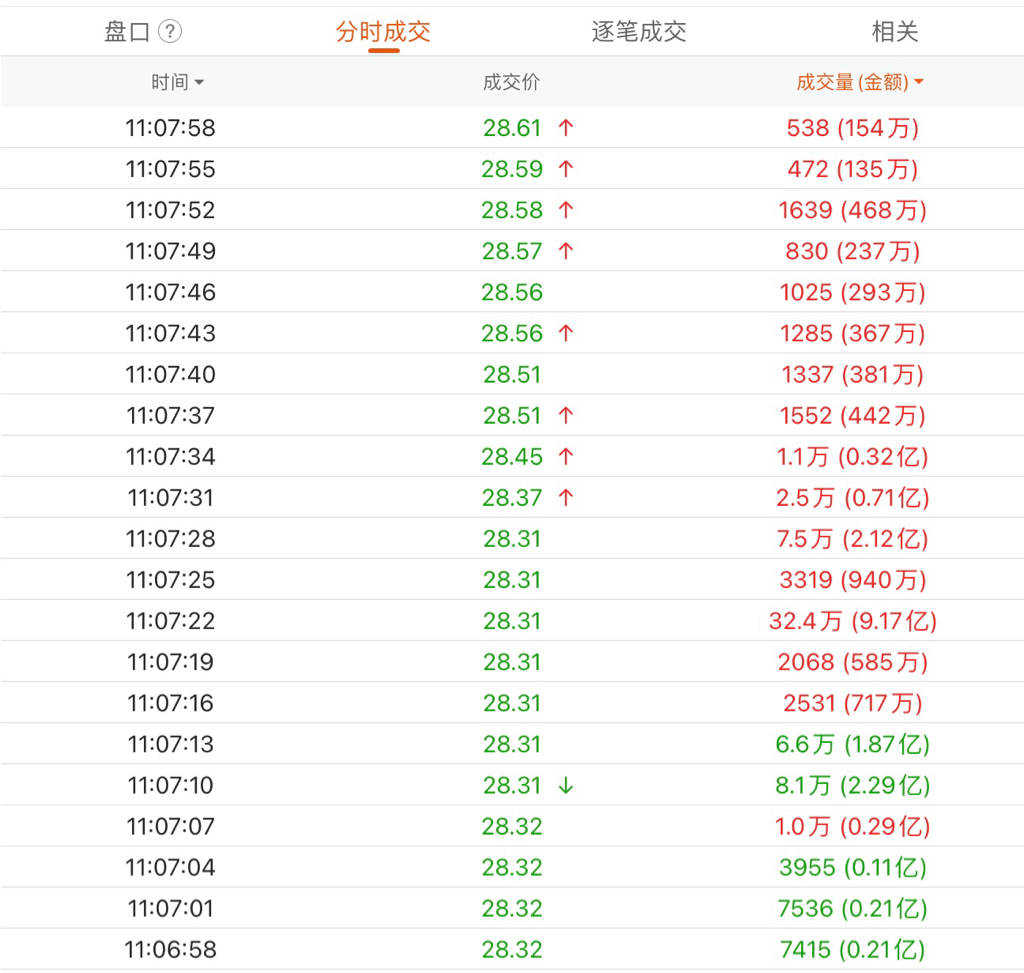Click the red up arrow beside 28.61

click(x=566, y=128)
